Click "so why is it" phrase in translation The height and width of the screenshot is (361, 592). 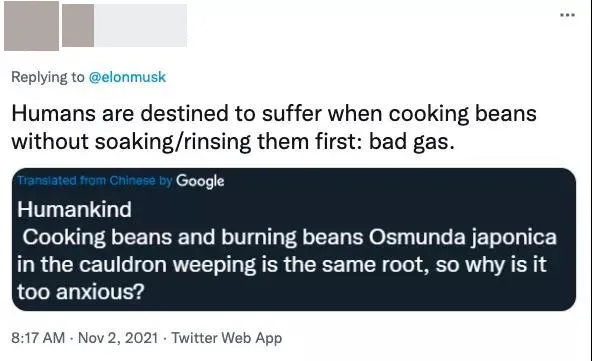[491, 264]
